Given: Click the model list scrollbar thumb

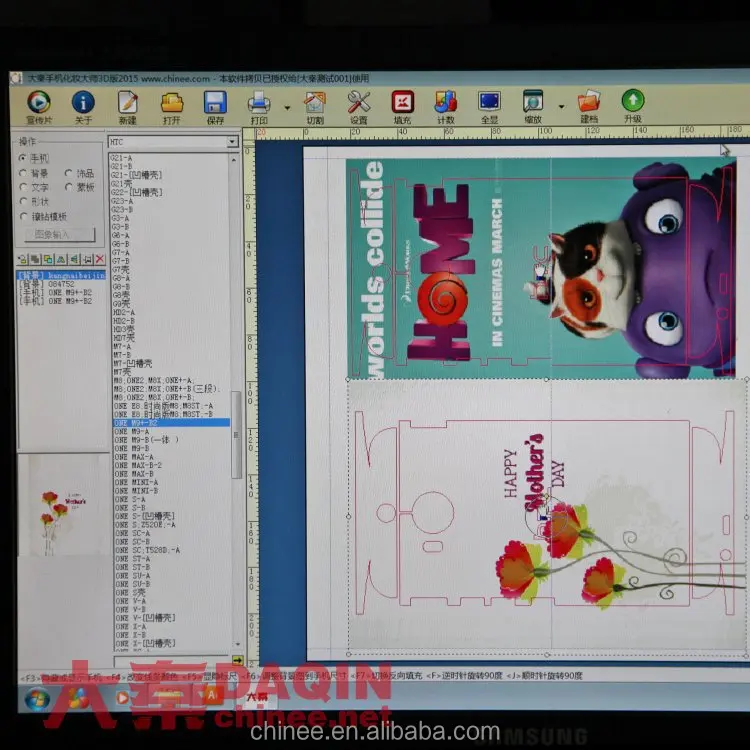Looking at the screenshot, I should 236,435.
